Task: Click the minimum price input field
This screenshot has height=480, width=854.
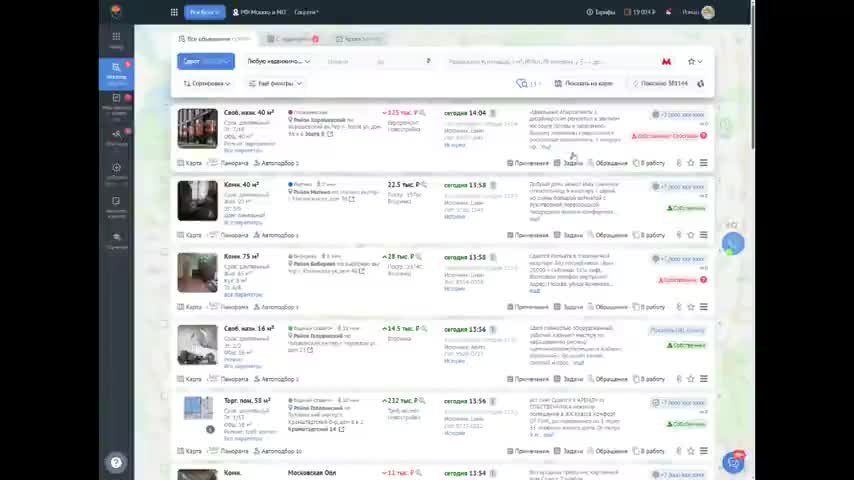Action: [x=349, y=62]
